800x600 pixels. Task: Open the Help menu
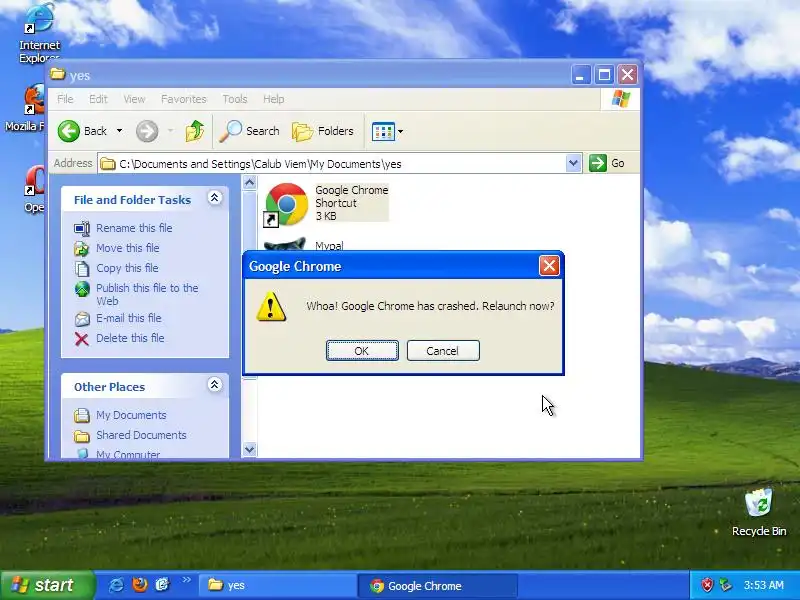click(x=273, y=99)
